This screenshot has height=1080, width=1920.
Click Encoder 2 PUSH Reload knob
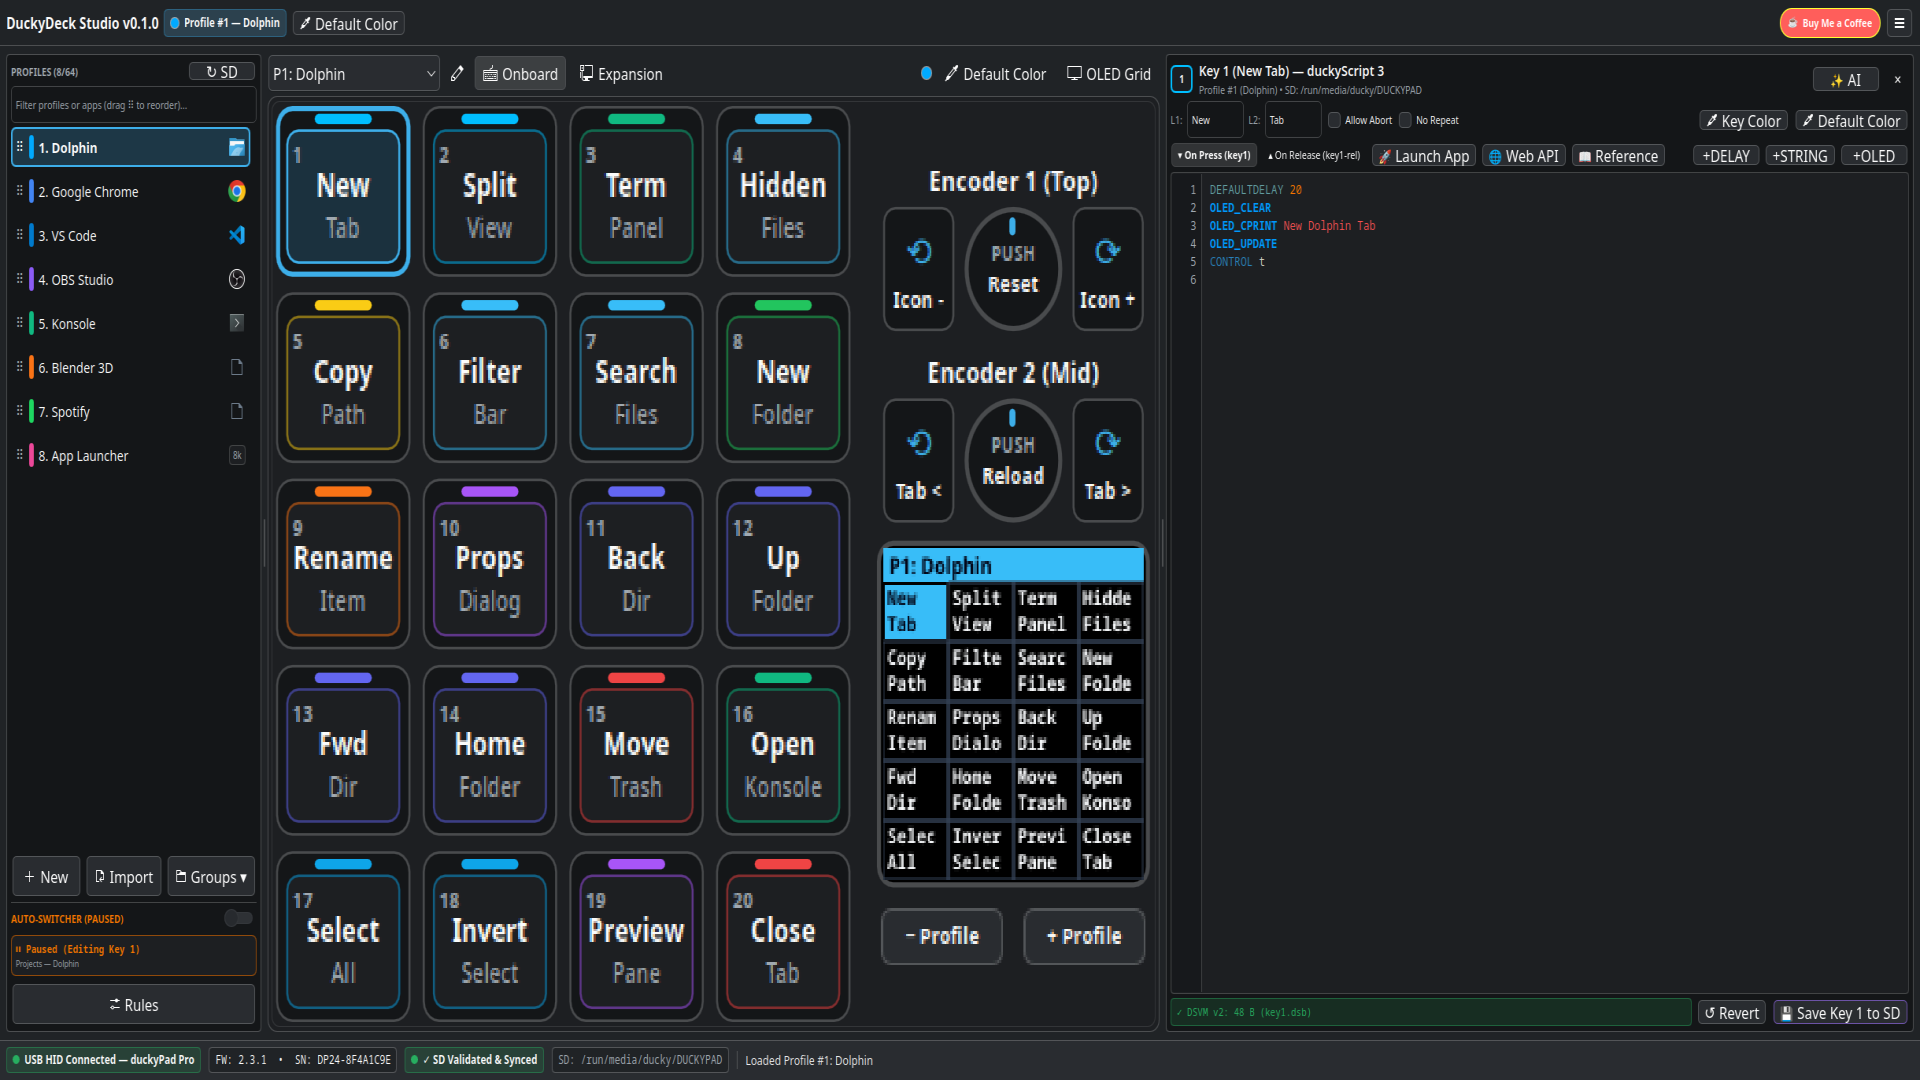1013,460
